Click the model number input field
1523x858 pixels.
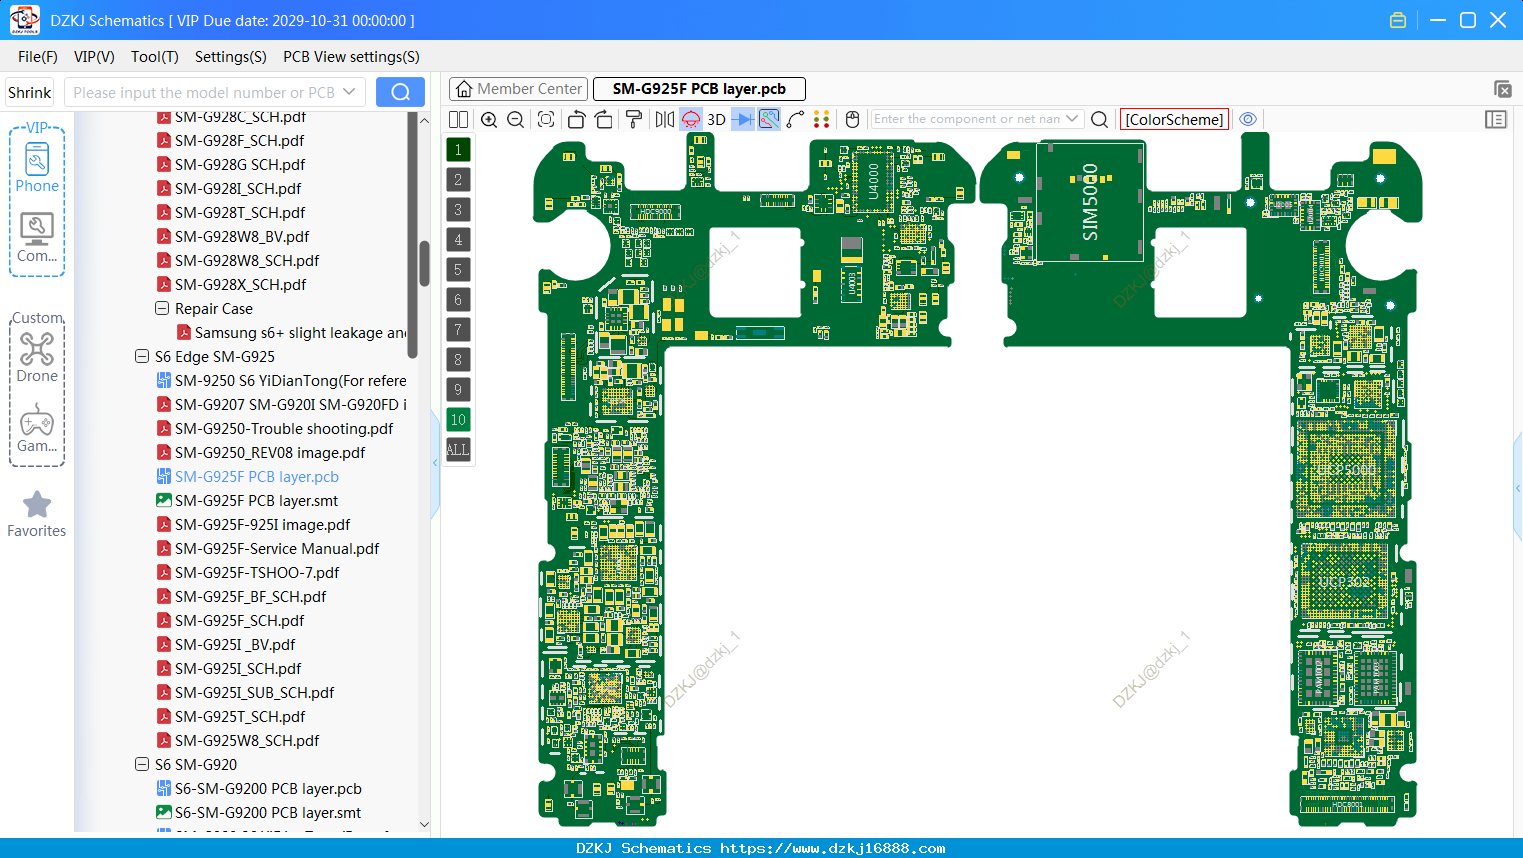(203, 92)
